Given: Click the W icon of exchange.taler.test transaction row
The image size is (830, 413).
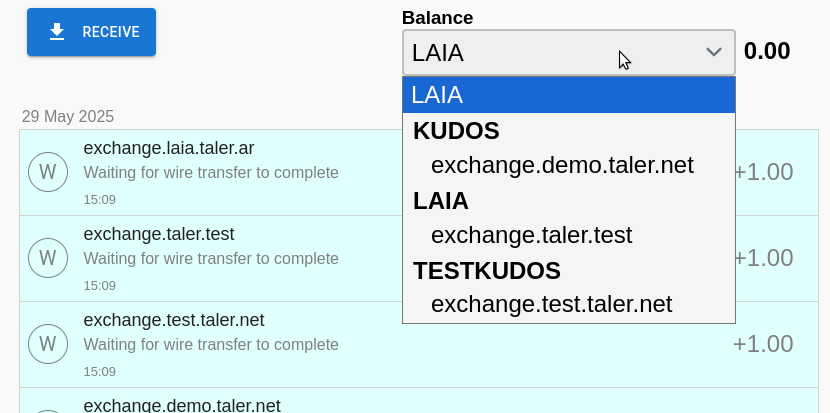Looking at the screenshot, I should [x=47, y=258].
